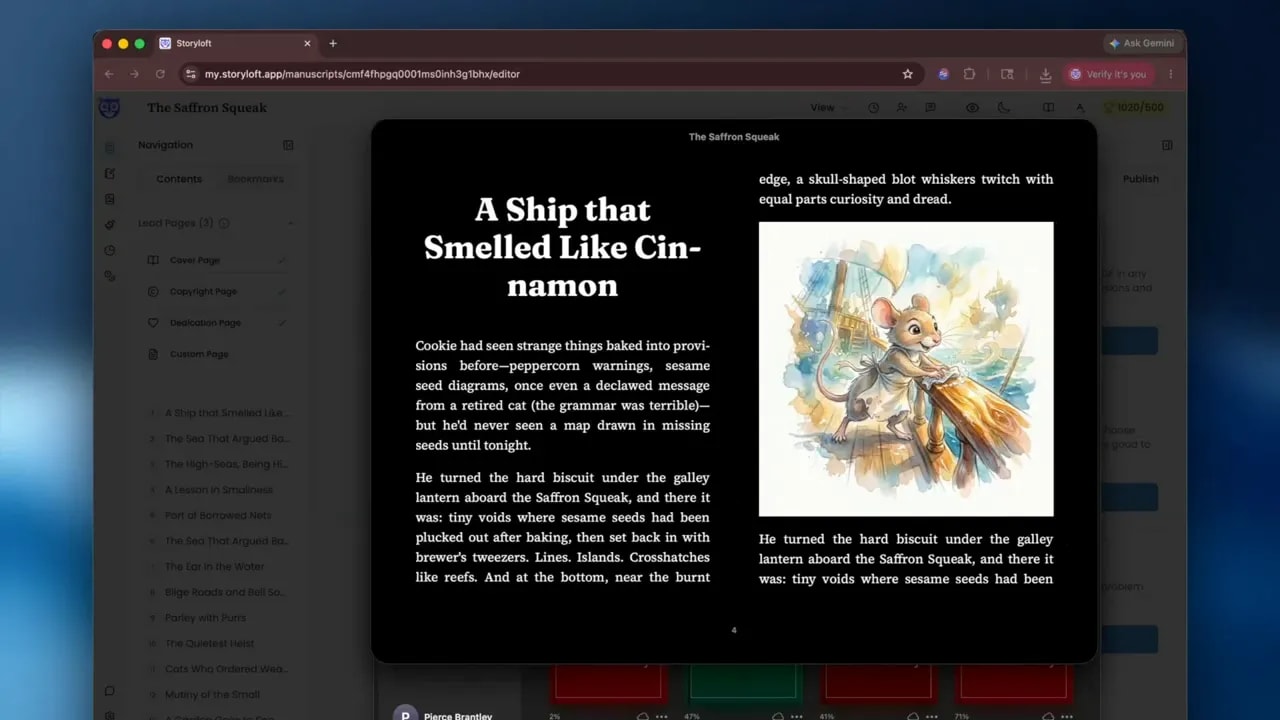Click the rocket icon in left sidebar

pos(110,224)
